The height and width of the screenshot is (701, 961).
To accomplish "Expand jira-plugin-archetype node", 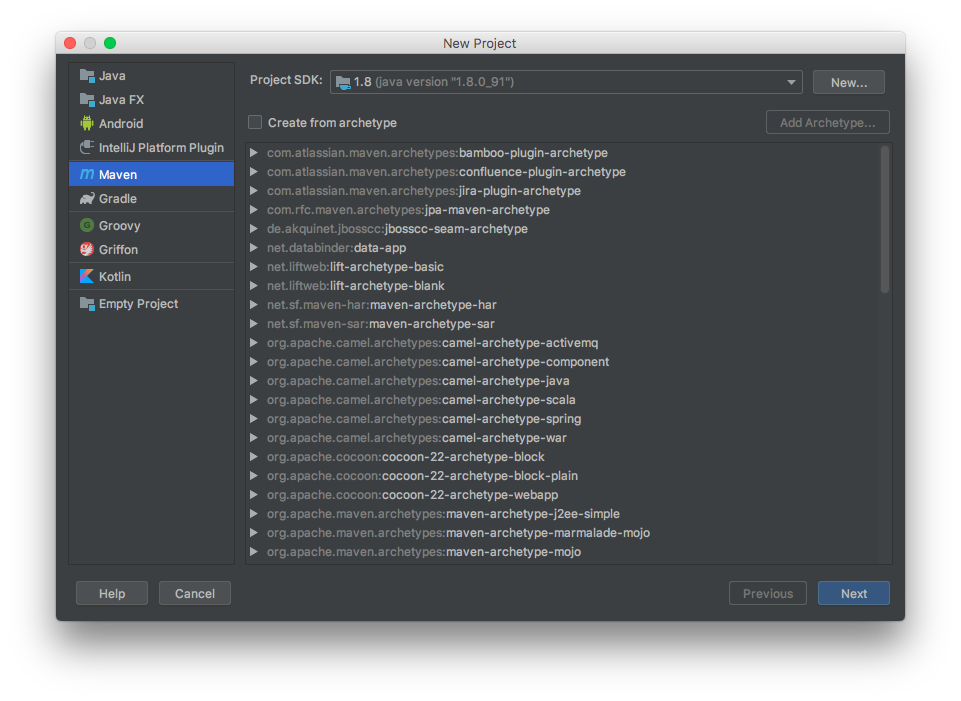I will click(x=254, y=191).
